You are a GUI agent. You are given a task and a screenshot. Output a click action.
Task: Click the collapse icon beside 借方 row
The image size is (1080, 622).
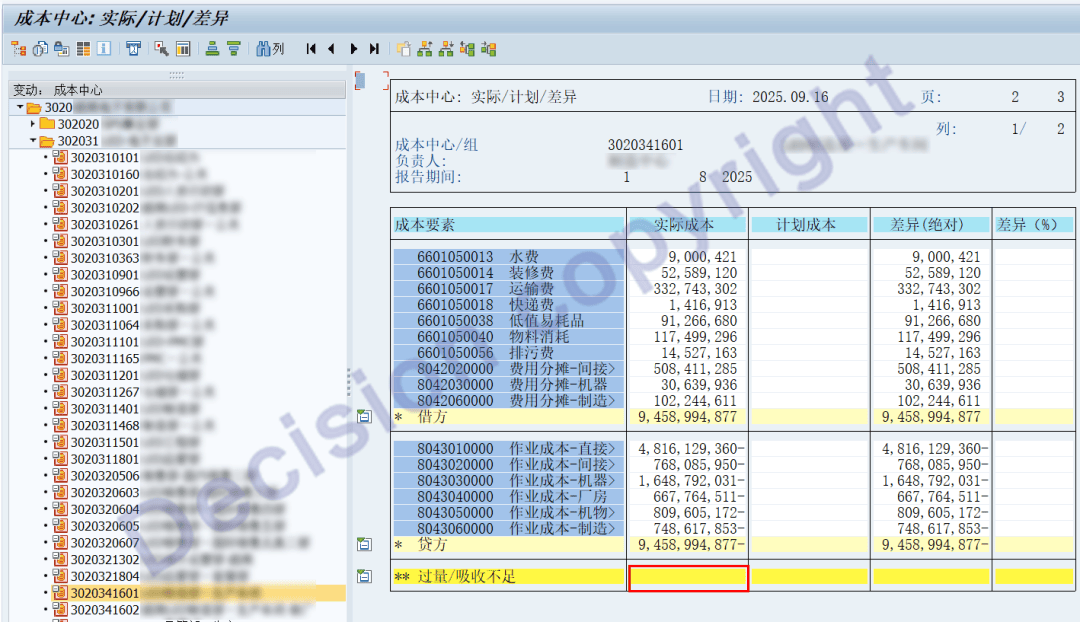coord(365,417)
